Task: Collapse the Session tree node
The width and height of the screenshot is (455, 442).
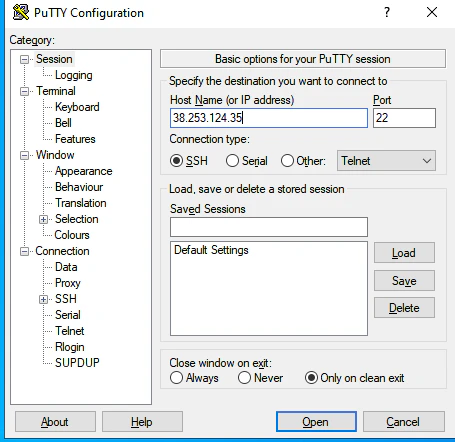Action: click(x=24, y=60)
